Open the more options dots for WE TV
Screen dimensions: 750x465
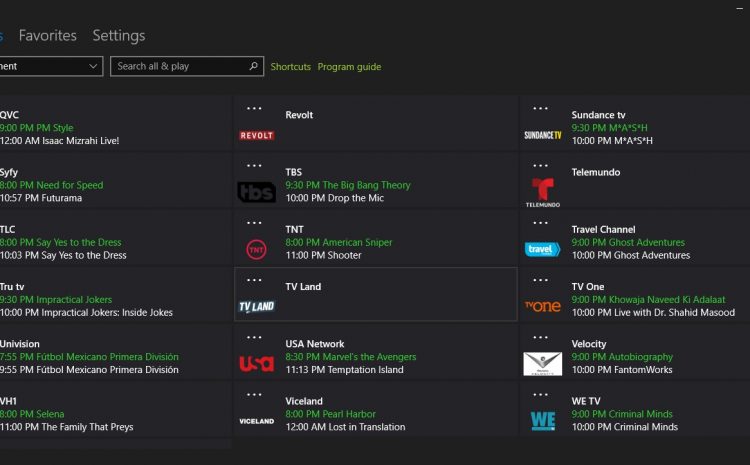coord(540,395)
